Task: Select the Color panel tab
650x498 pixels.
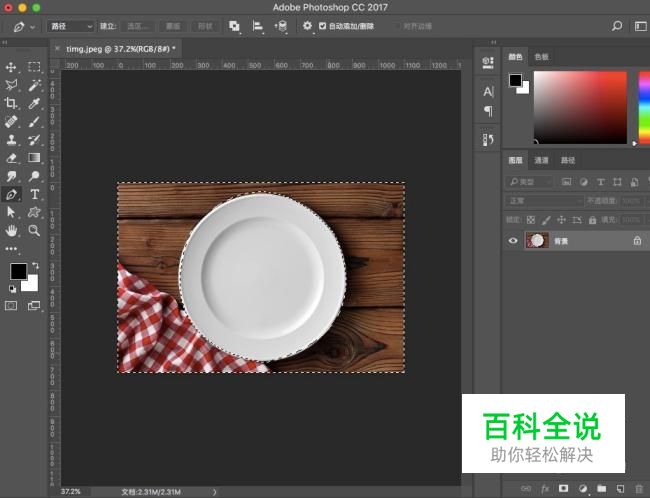Action: (516, 57)
